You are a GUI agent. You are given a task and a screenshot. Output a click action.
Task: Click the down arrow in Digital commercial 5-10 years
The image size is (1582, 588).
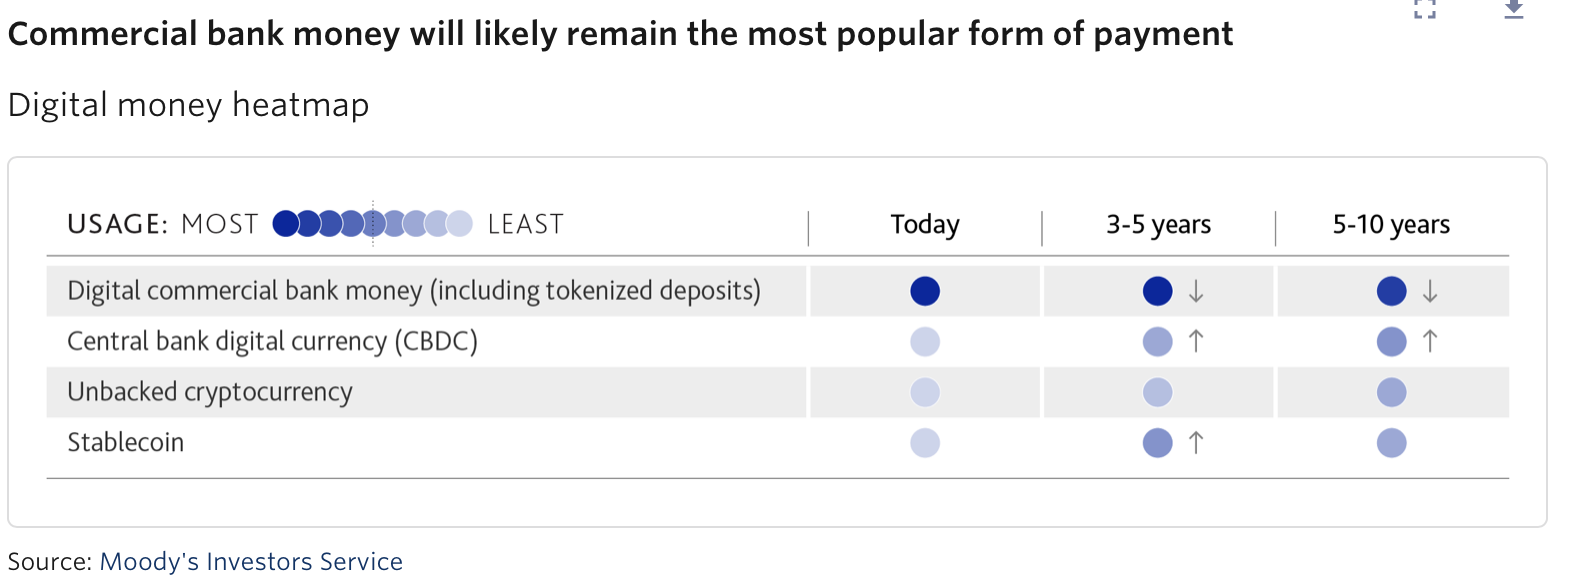point(1430,291)
